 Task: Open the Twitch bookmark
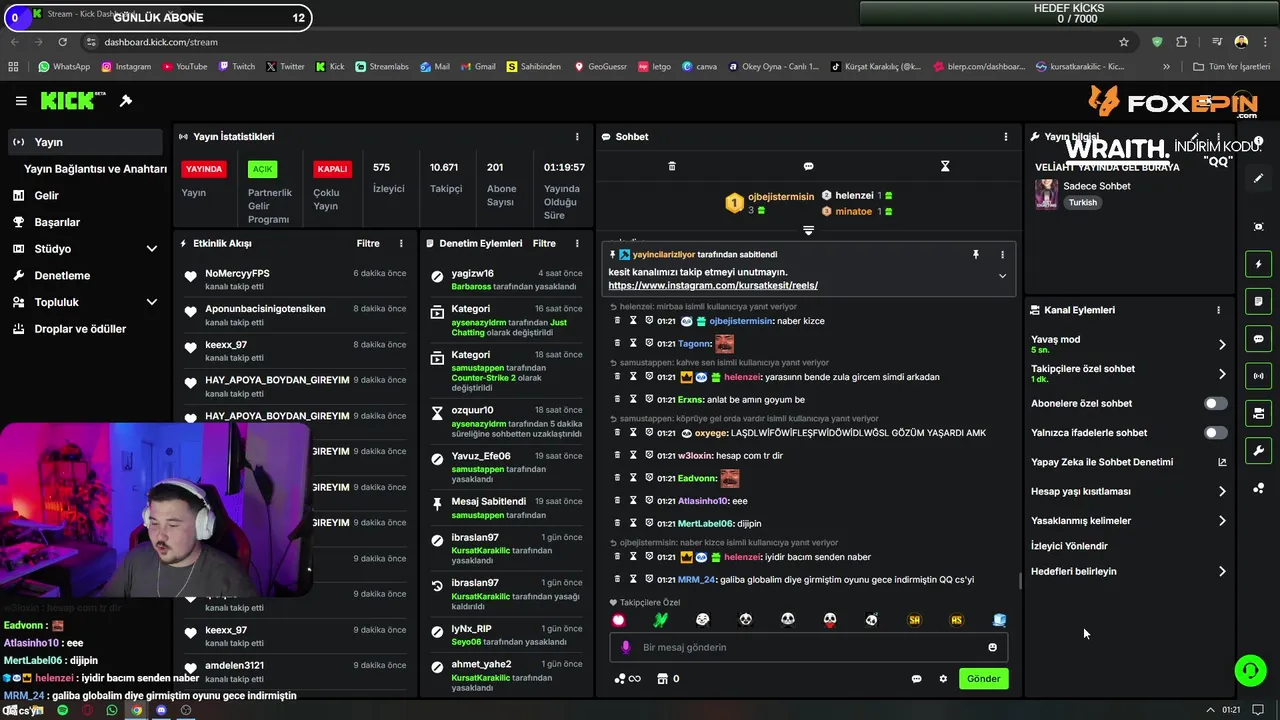pos(236,67)
